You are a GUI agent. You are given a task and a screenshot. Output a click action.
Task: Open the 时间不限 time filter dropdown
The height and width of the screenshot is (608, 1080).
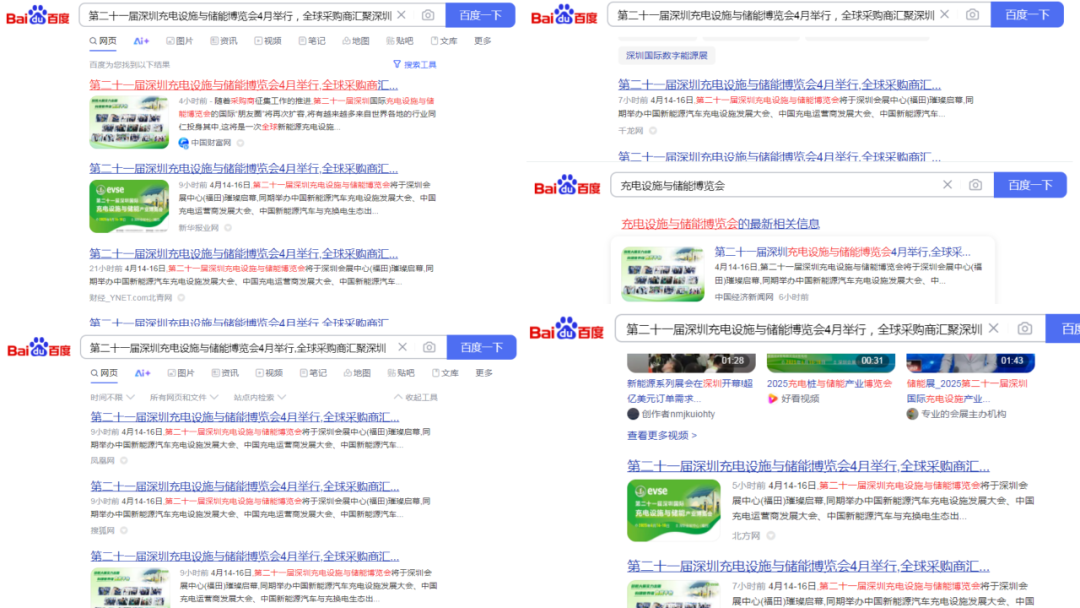click(x=110, y=397)
